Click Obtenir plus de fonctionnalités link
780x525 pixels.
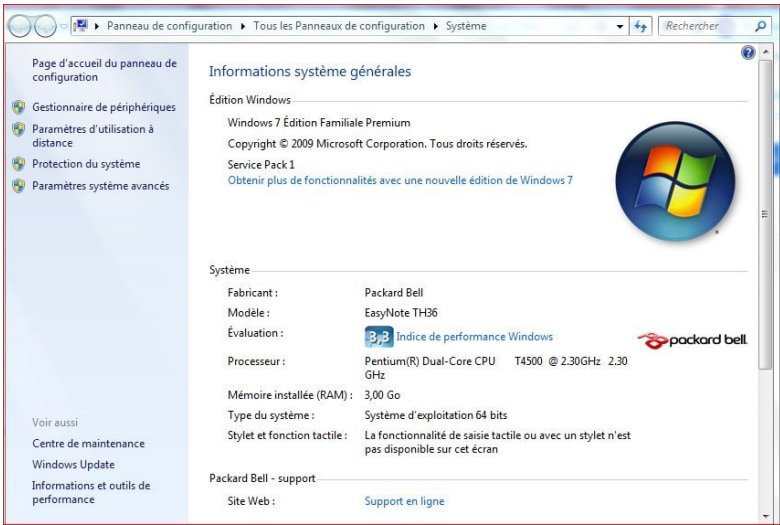pyautogui.click(x=400, y=180)
